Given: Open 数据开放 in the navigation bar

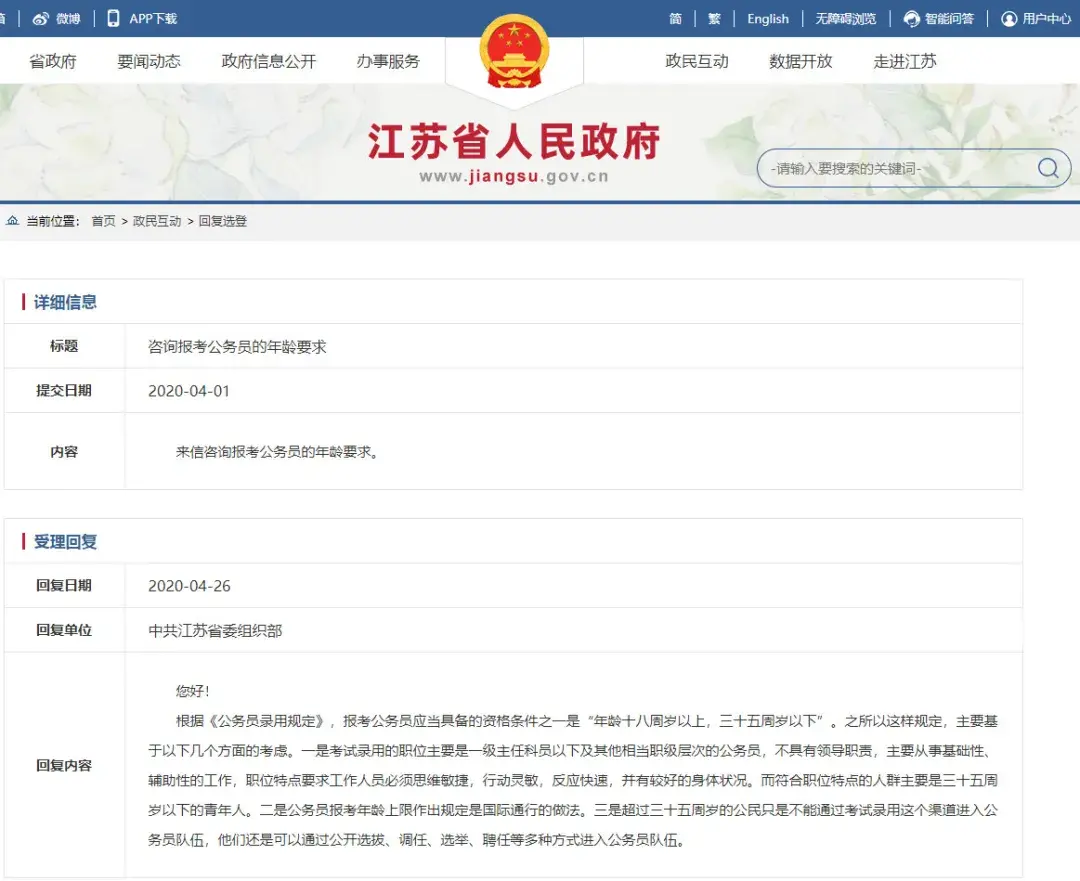Looking at the screenshot, I should click(x=800, y=61).
